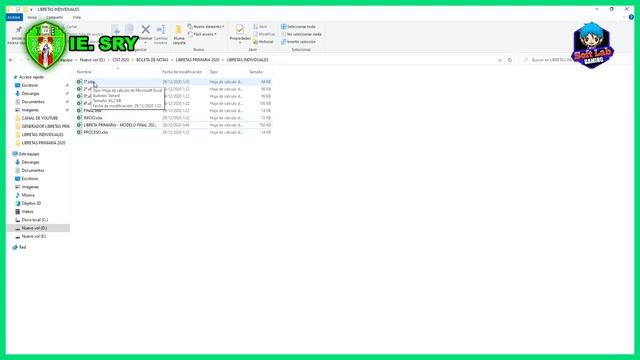The image size is (640, 360).
Task: Switch to the Inicio ribbon tab
Action: tap(32, 18)
